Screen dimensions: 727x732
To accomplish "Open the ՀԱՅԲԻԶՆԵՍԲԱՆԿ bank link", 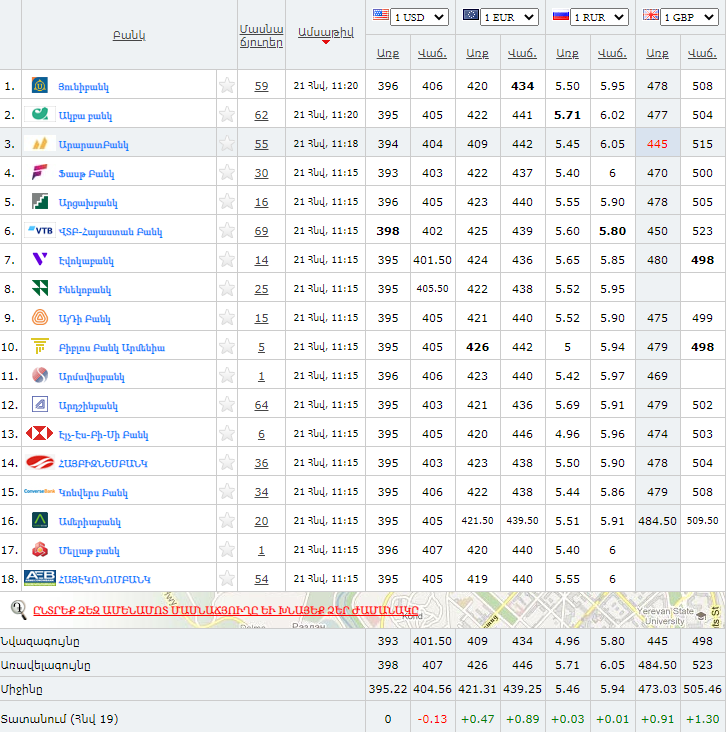I will pos(103,464).
